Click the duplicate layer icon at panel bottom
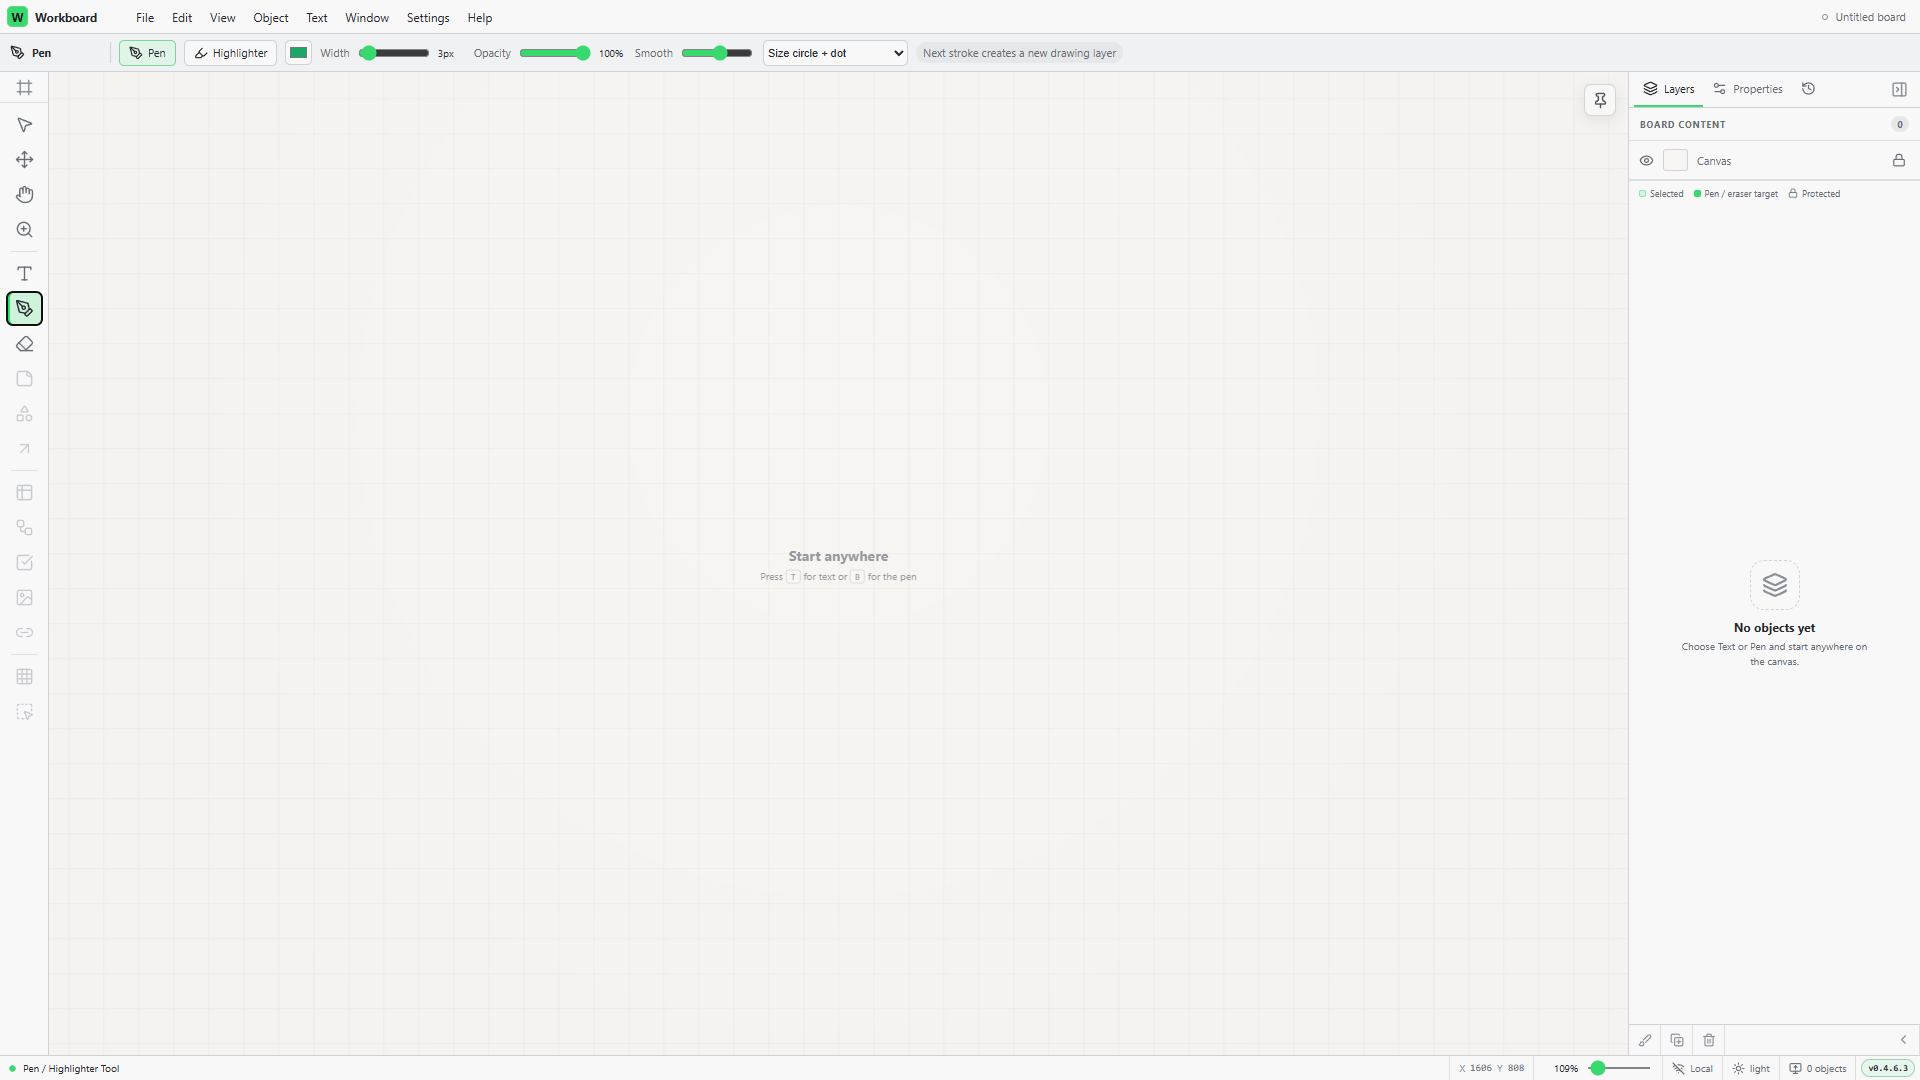The height and width of the screenshot is (1080, 1920). [1677, 1040]
